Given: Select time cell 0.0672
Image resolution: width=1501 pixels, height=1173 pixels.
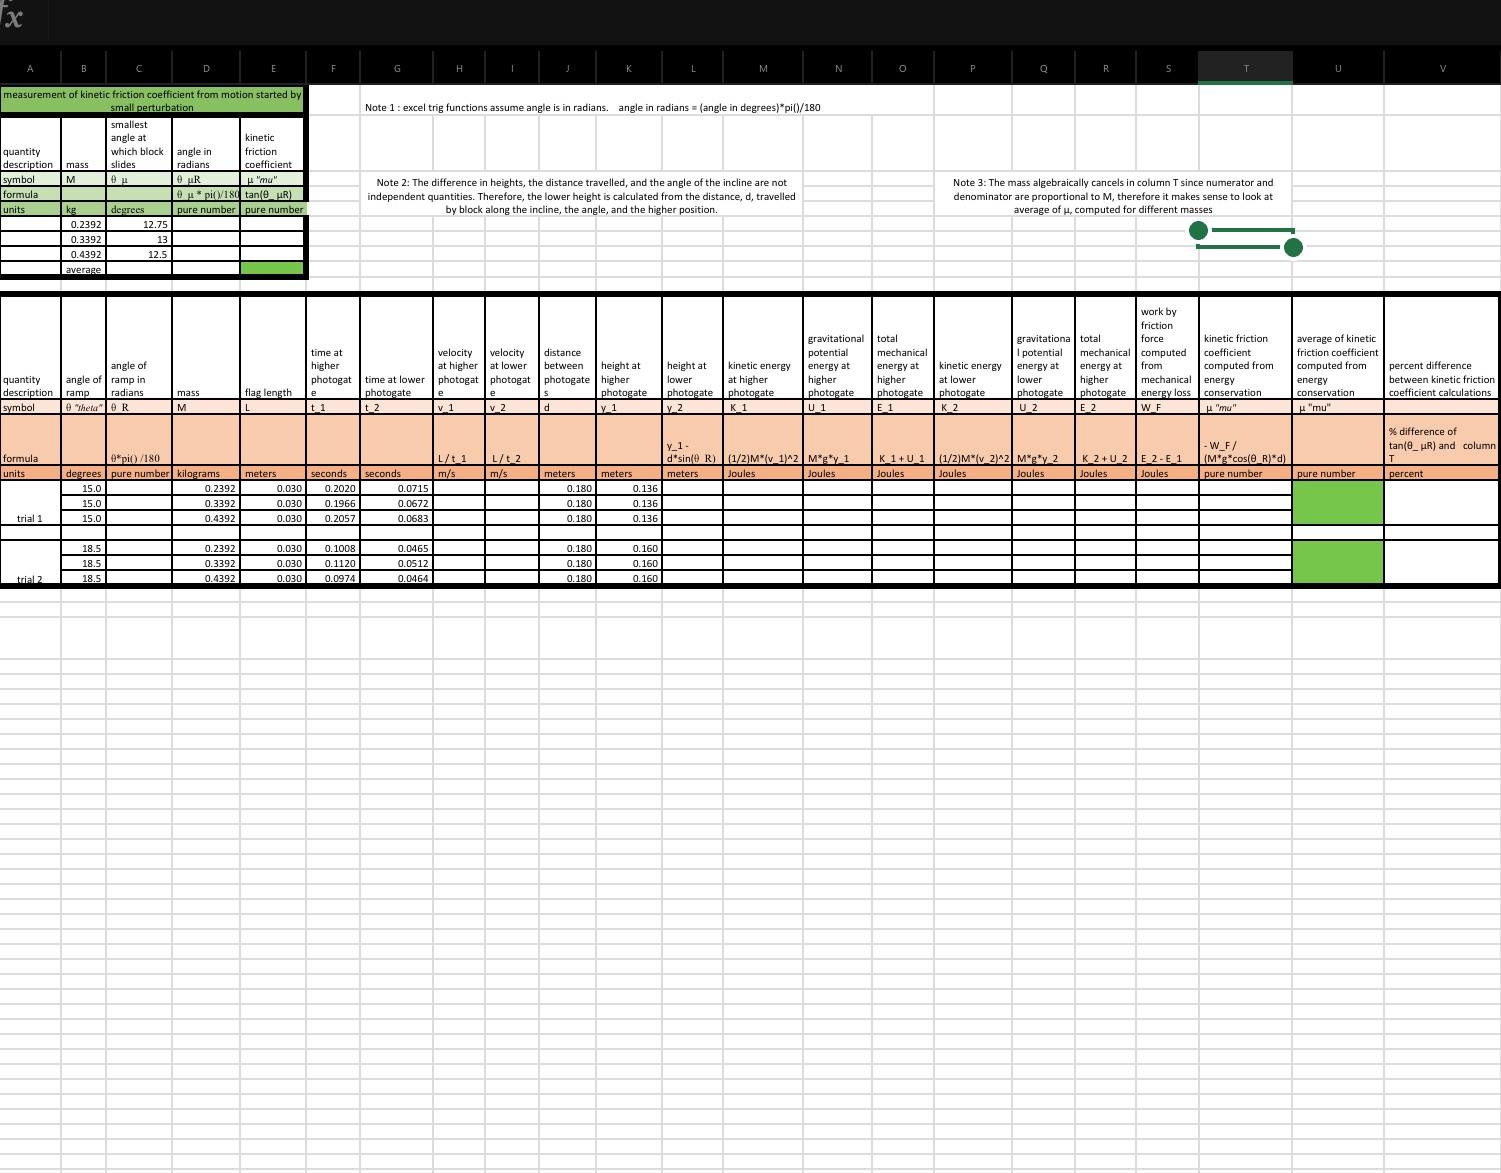Looking at the screenshot, I should [396, 503].
